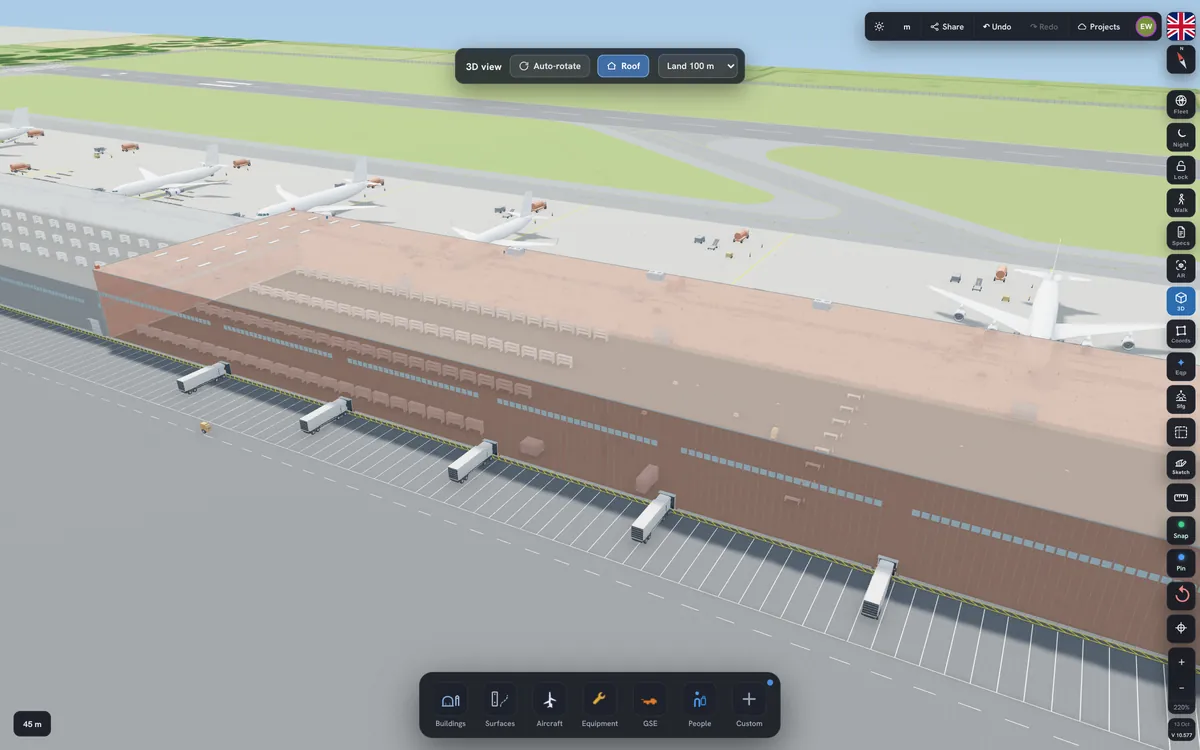
Task: Add a Custom object
Action: [749, 706]
